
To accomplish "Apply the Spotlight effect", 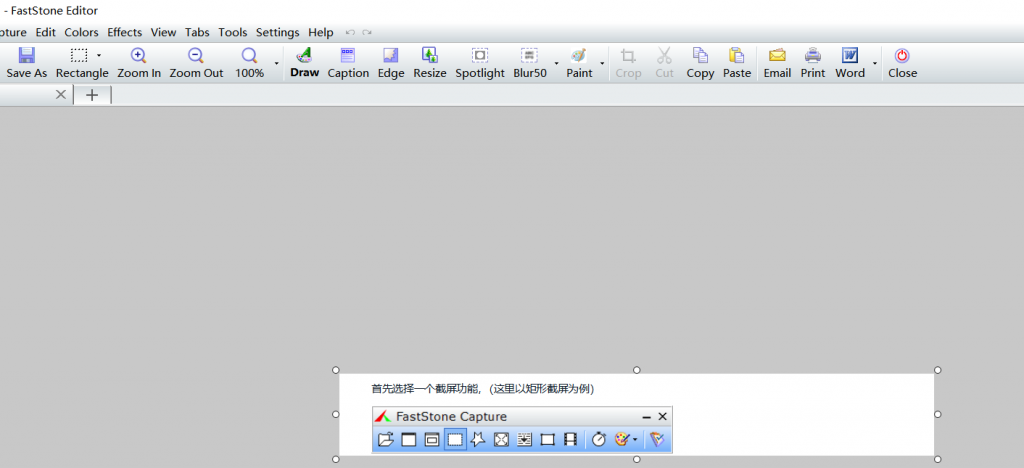I will coord(480,63).
